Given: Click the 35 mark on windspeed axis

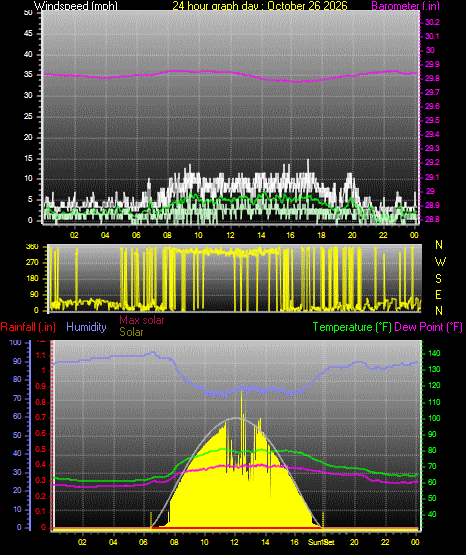Looking at the screenshot, I should [28, 75].
